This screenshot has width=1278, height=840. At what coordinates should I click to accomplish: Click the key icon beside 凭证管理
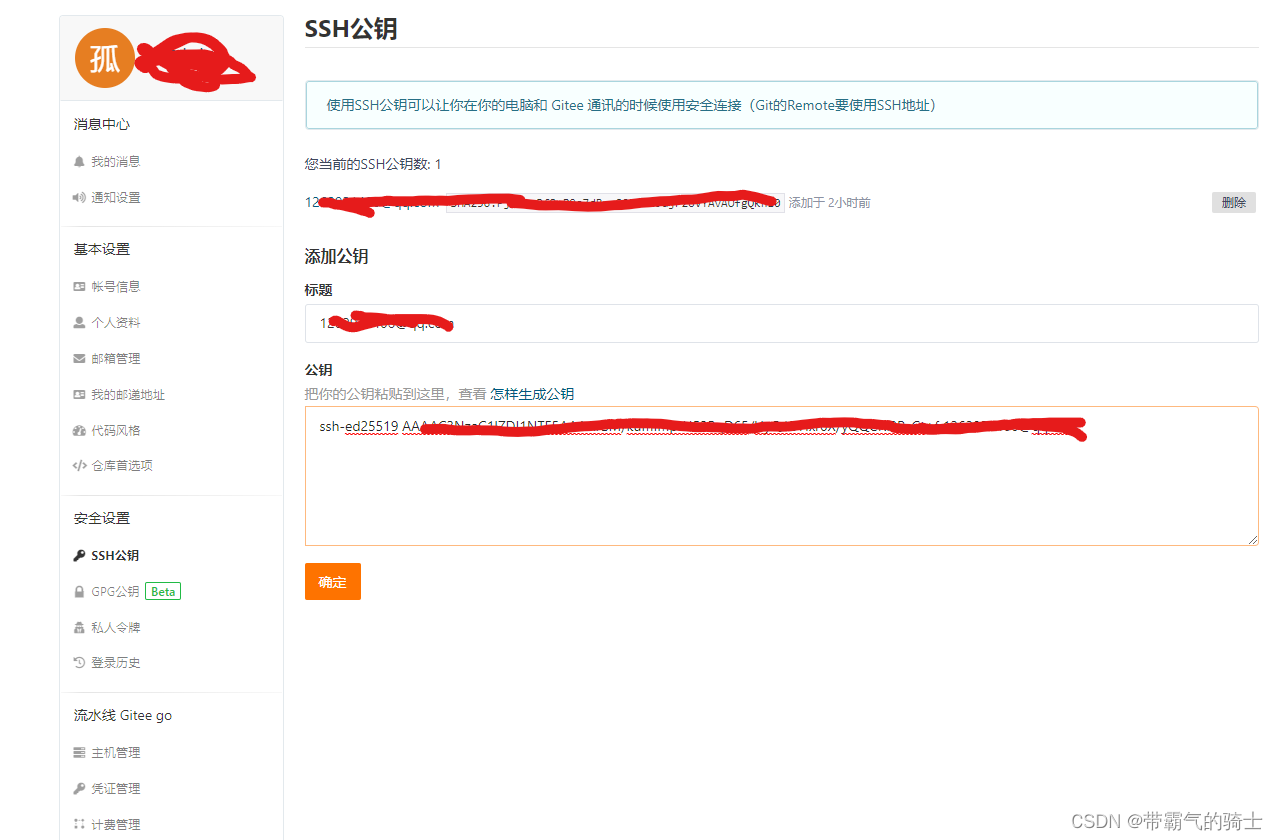(x=79, y=788)
